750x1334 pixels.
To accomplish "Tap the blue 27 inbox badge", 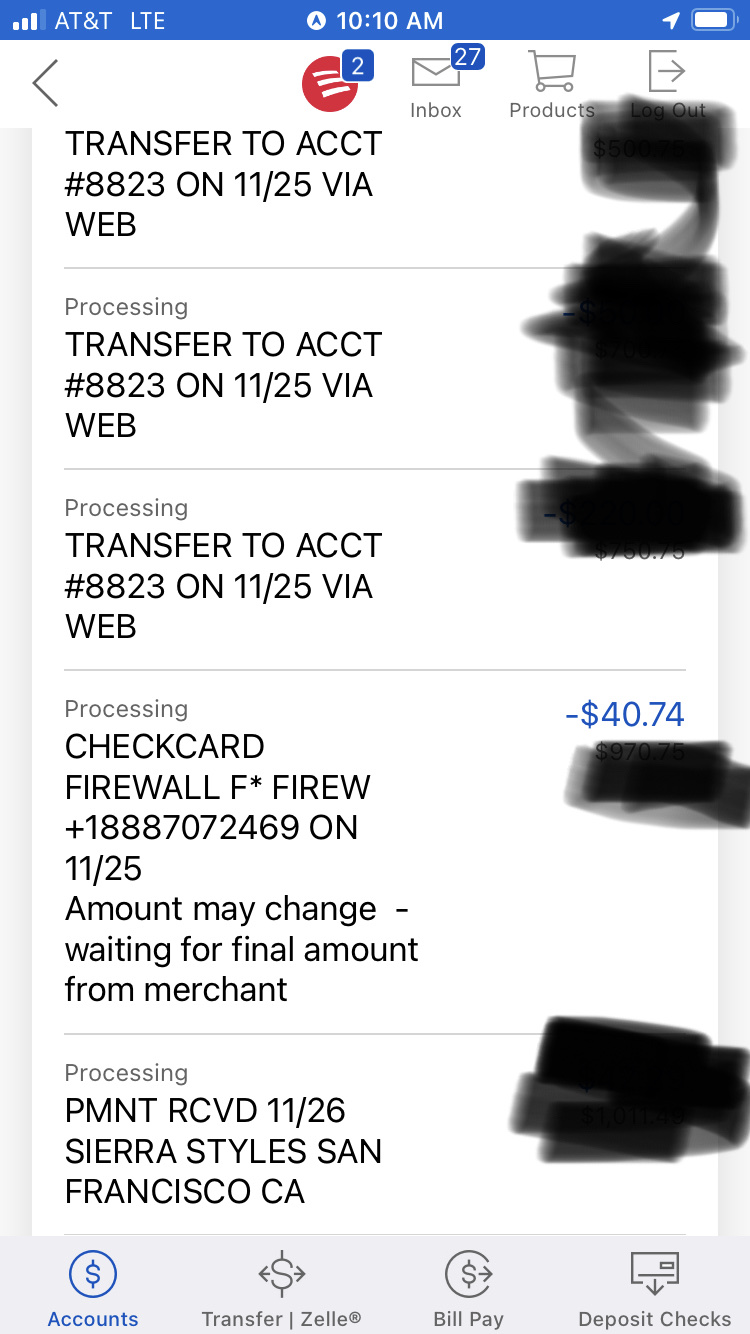I will tap(467, 56).
